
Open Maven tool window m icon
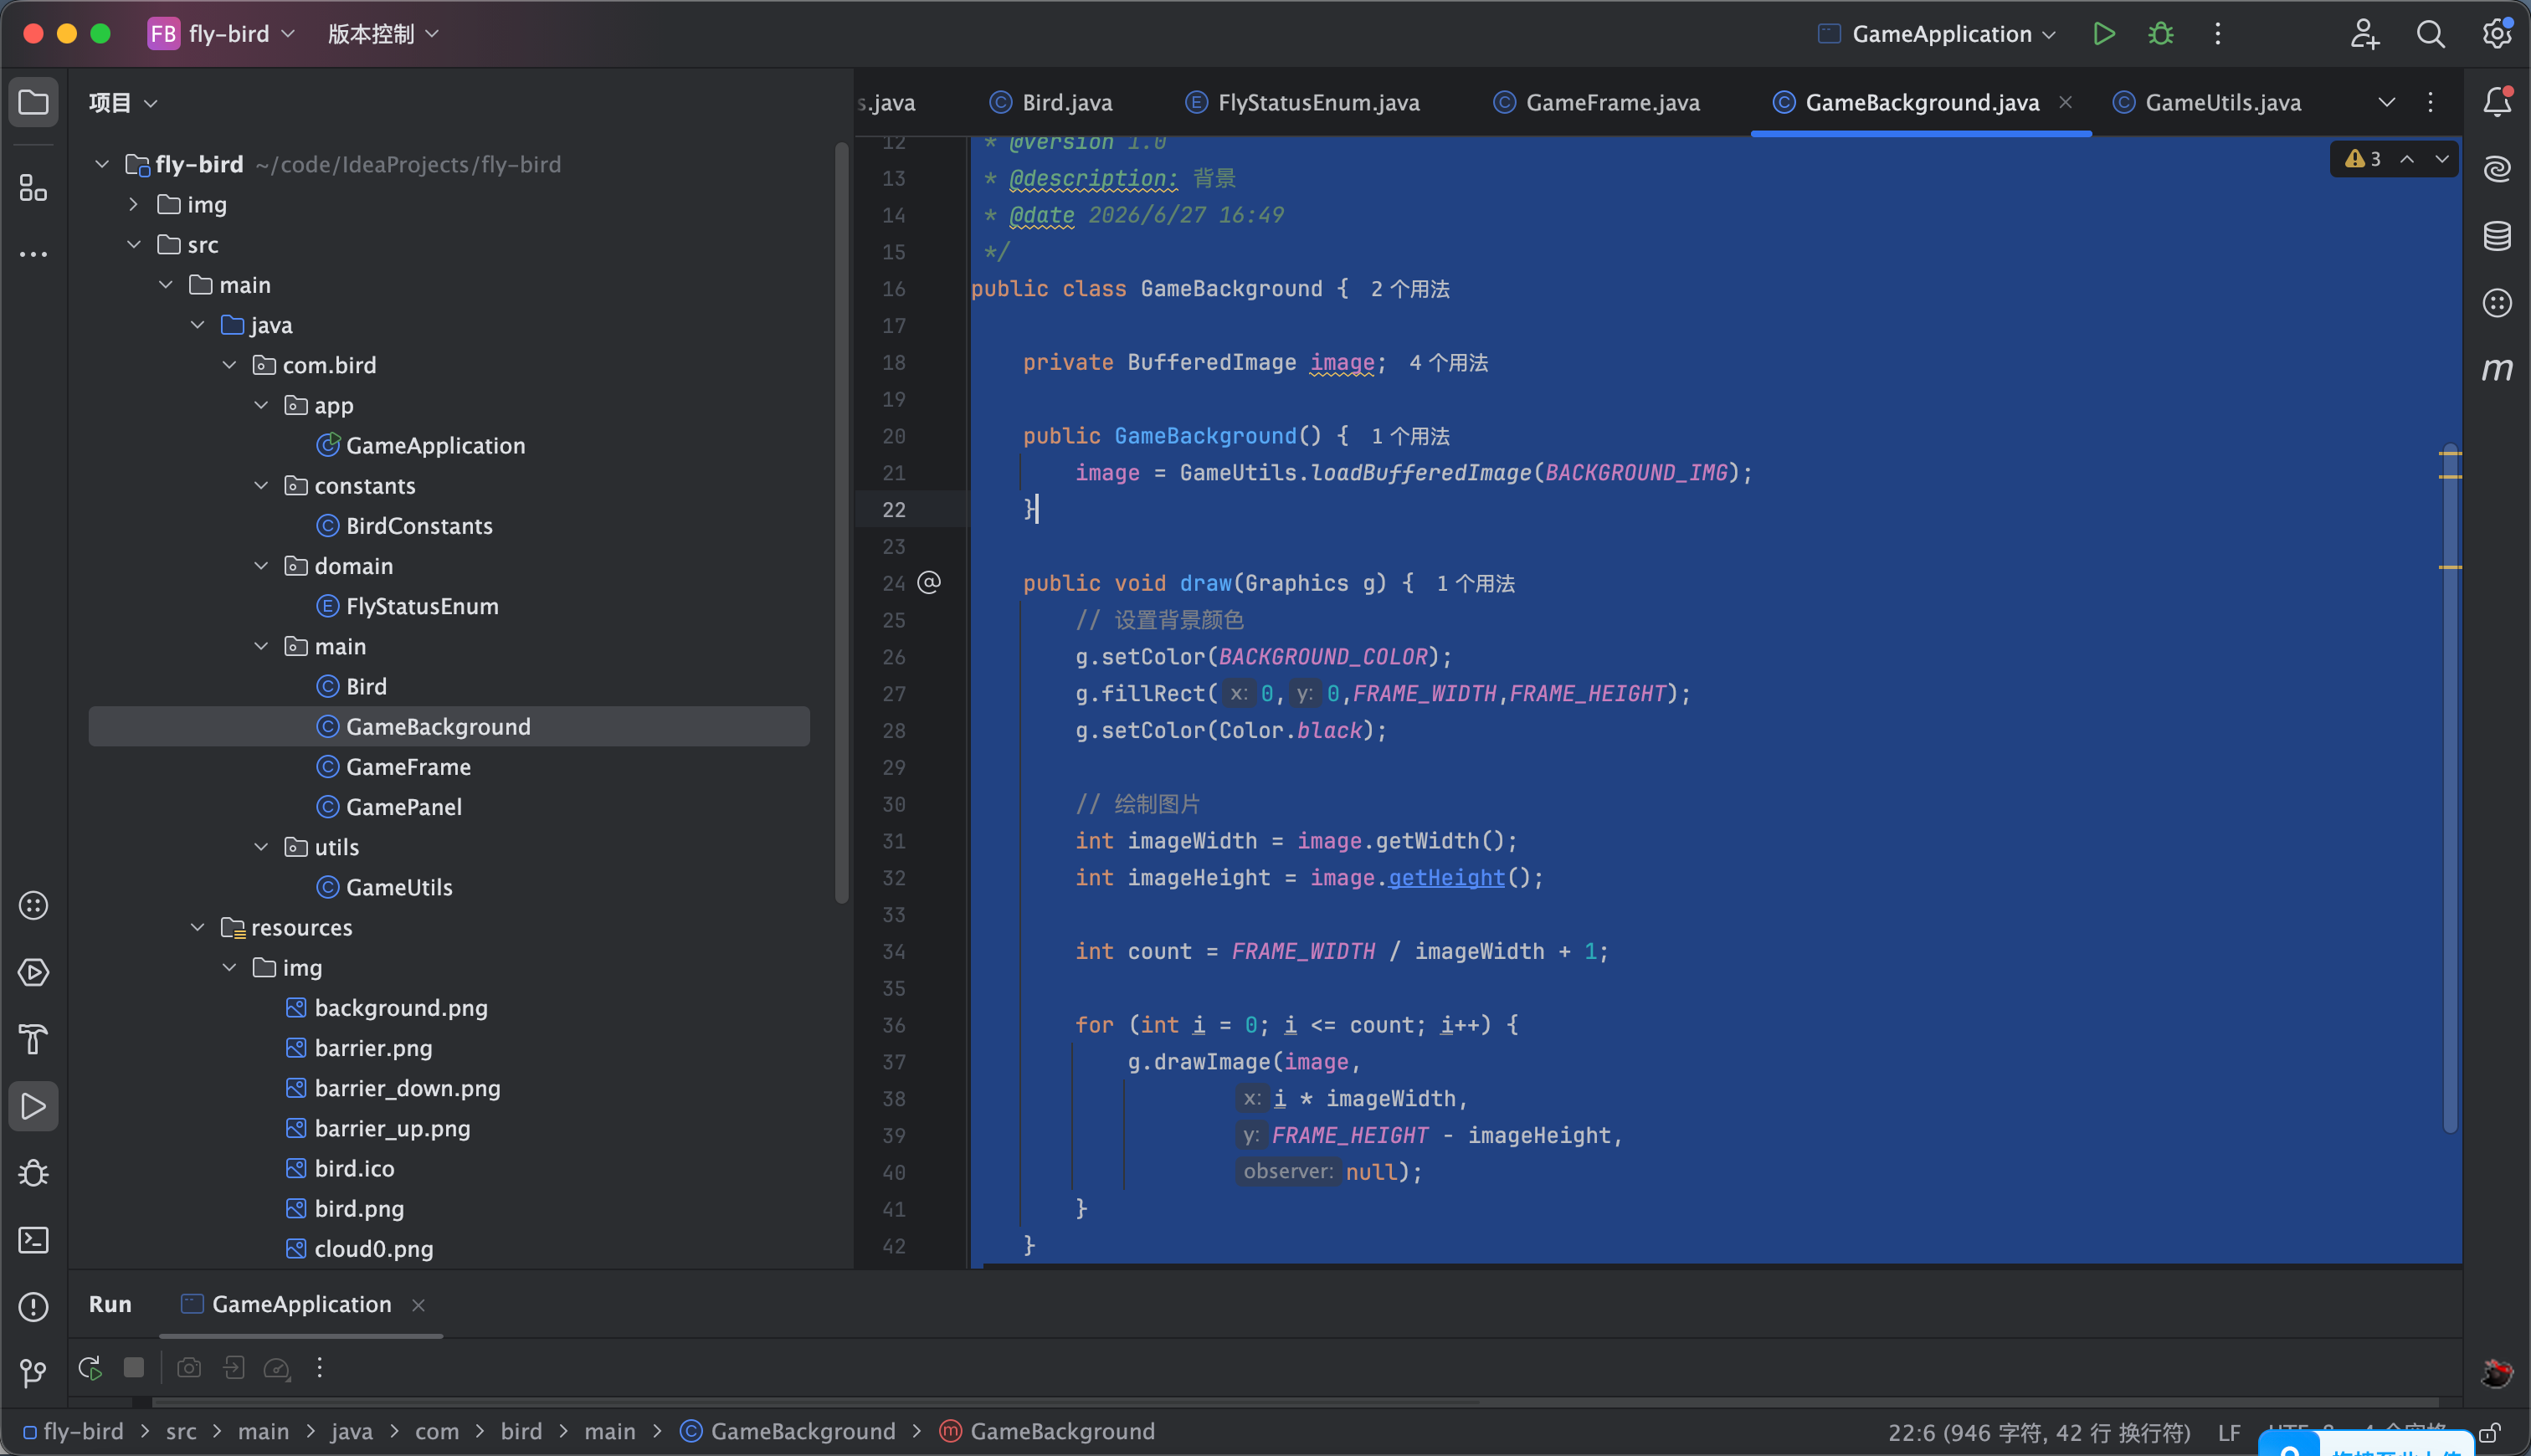click(x=2497, y=370)
